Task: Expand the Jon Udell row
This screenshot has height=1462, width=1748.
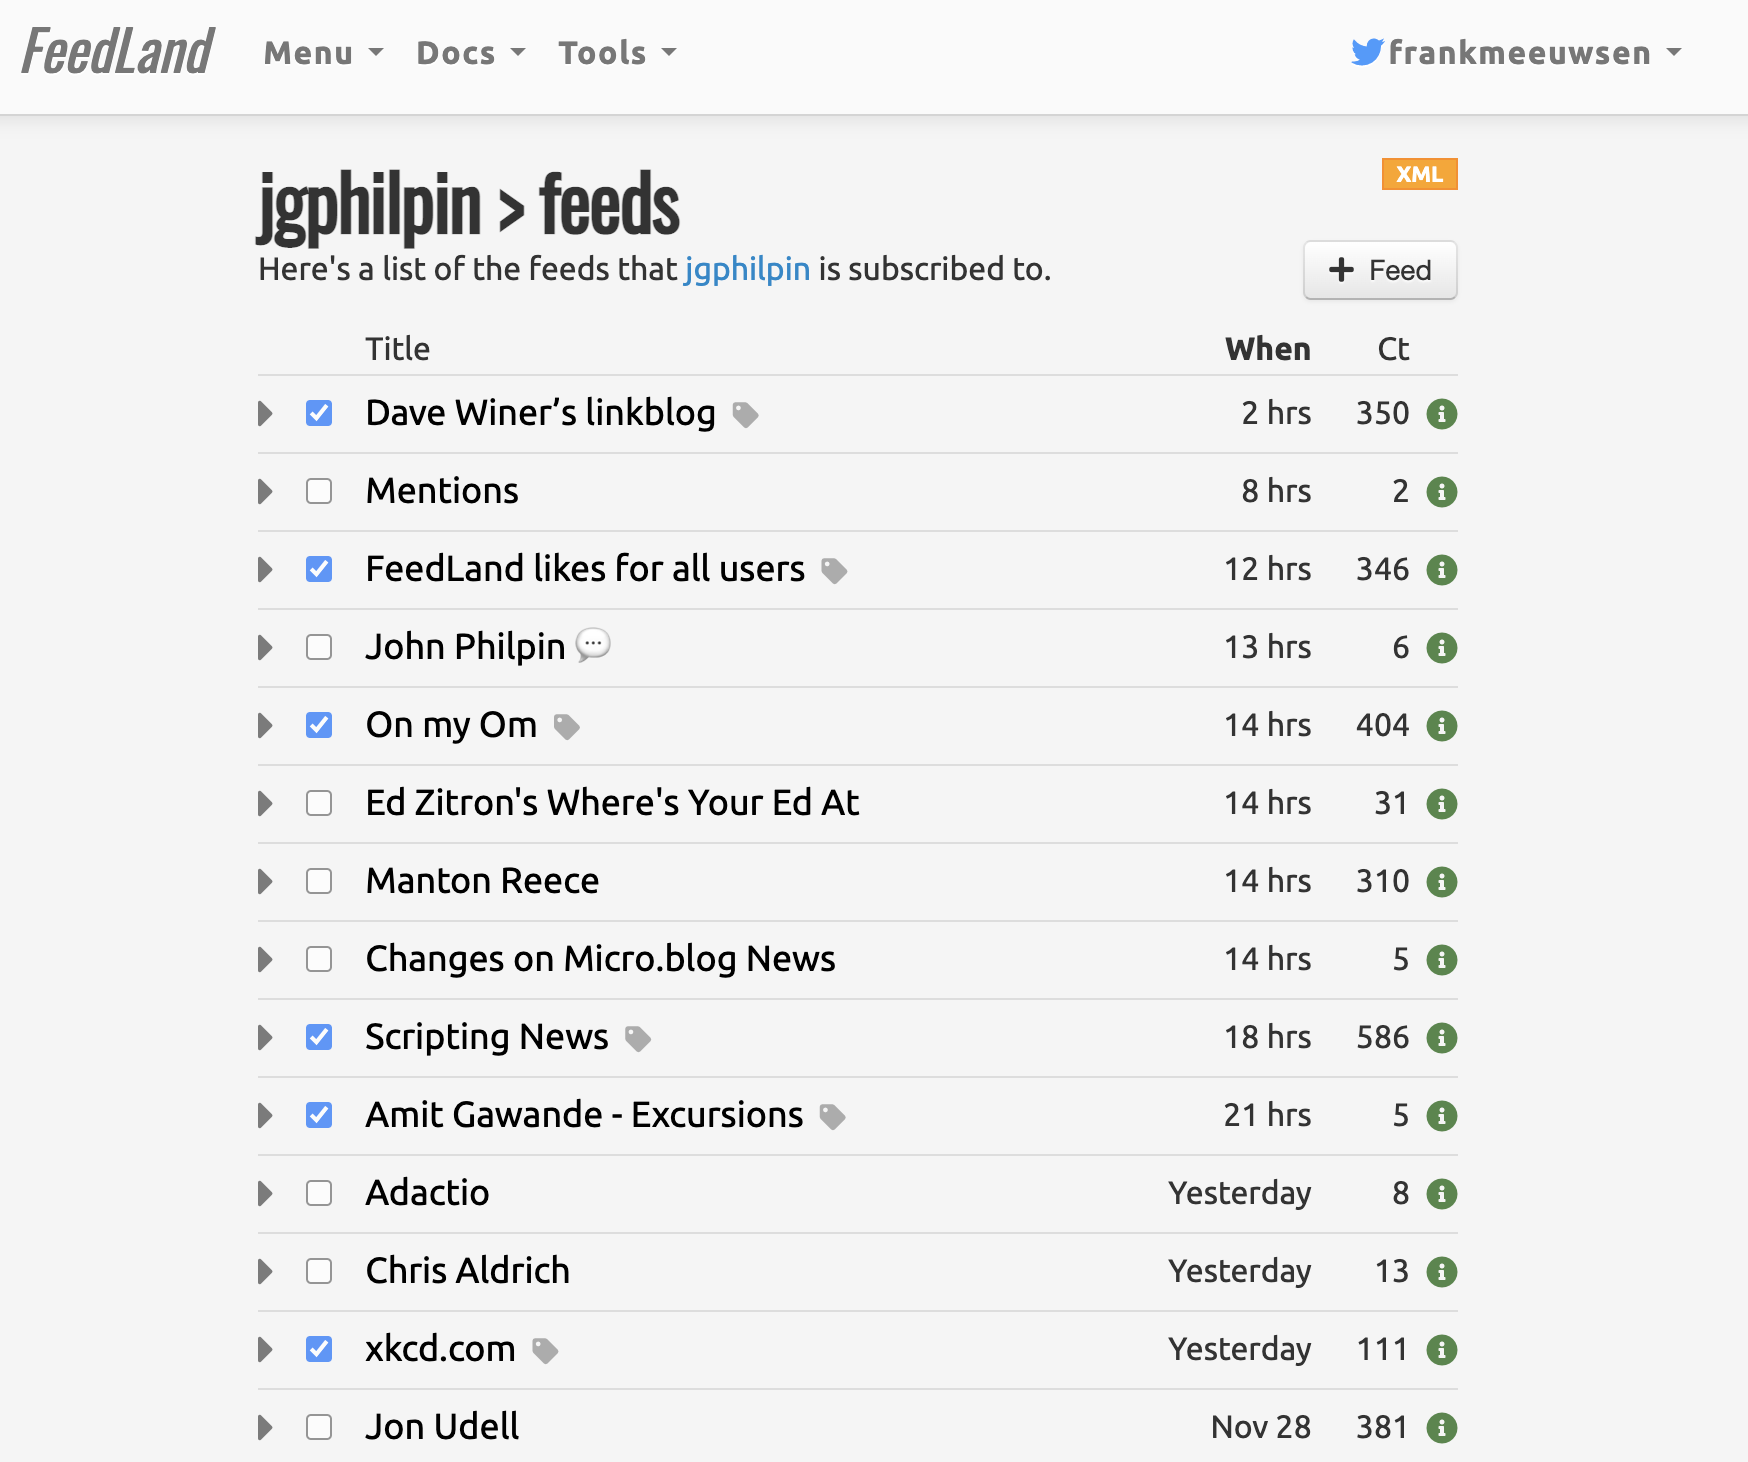Action: click(265, 1427)
